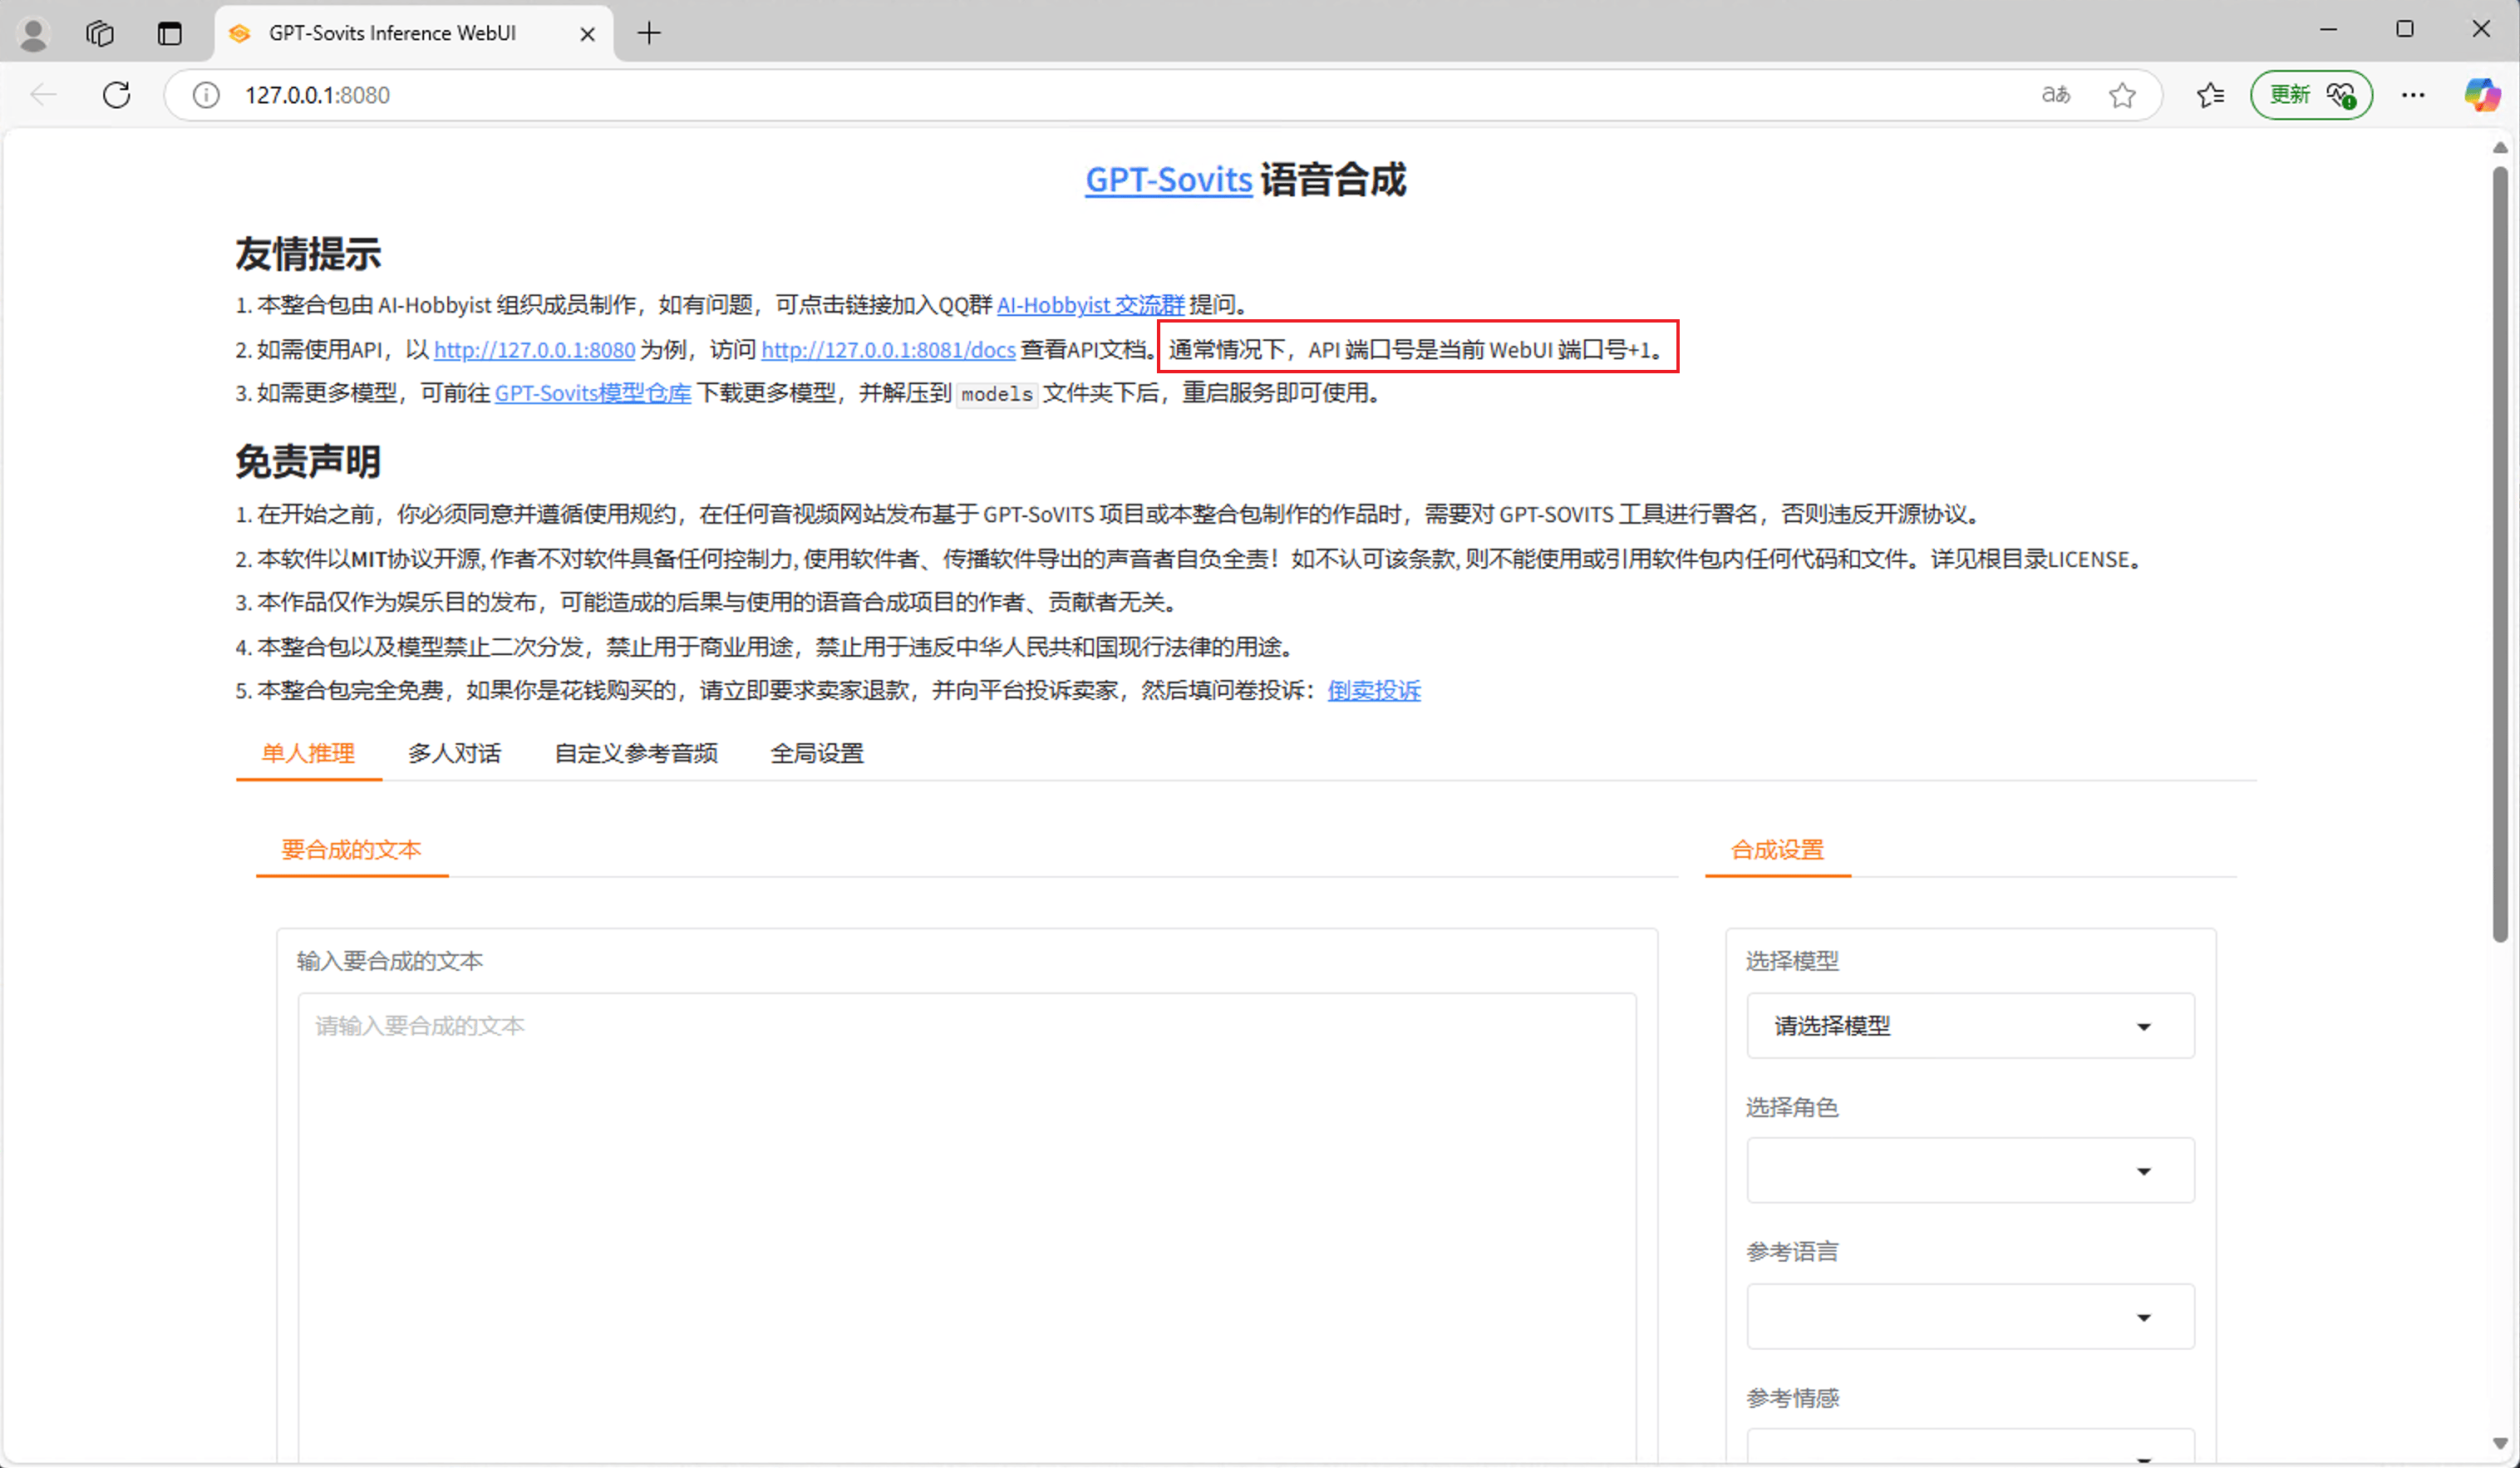The width and height of the screenshot is (2520, 1468).
Task: Toggle the vertical tabs icon
Action: click(x=169, y=33)
